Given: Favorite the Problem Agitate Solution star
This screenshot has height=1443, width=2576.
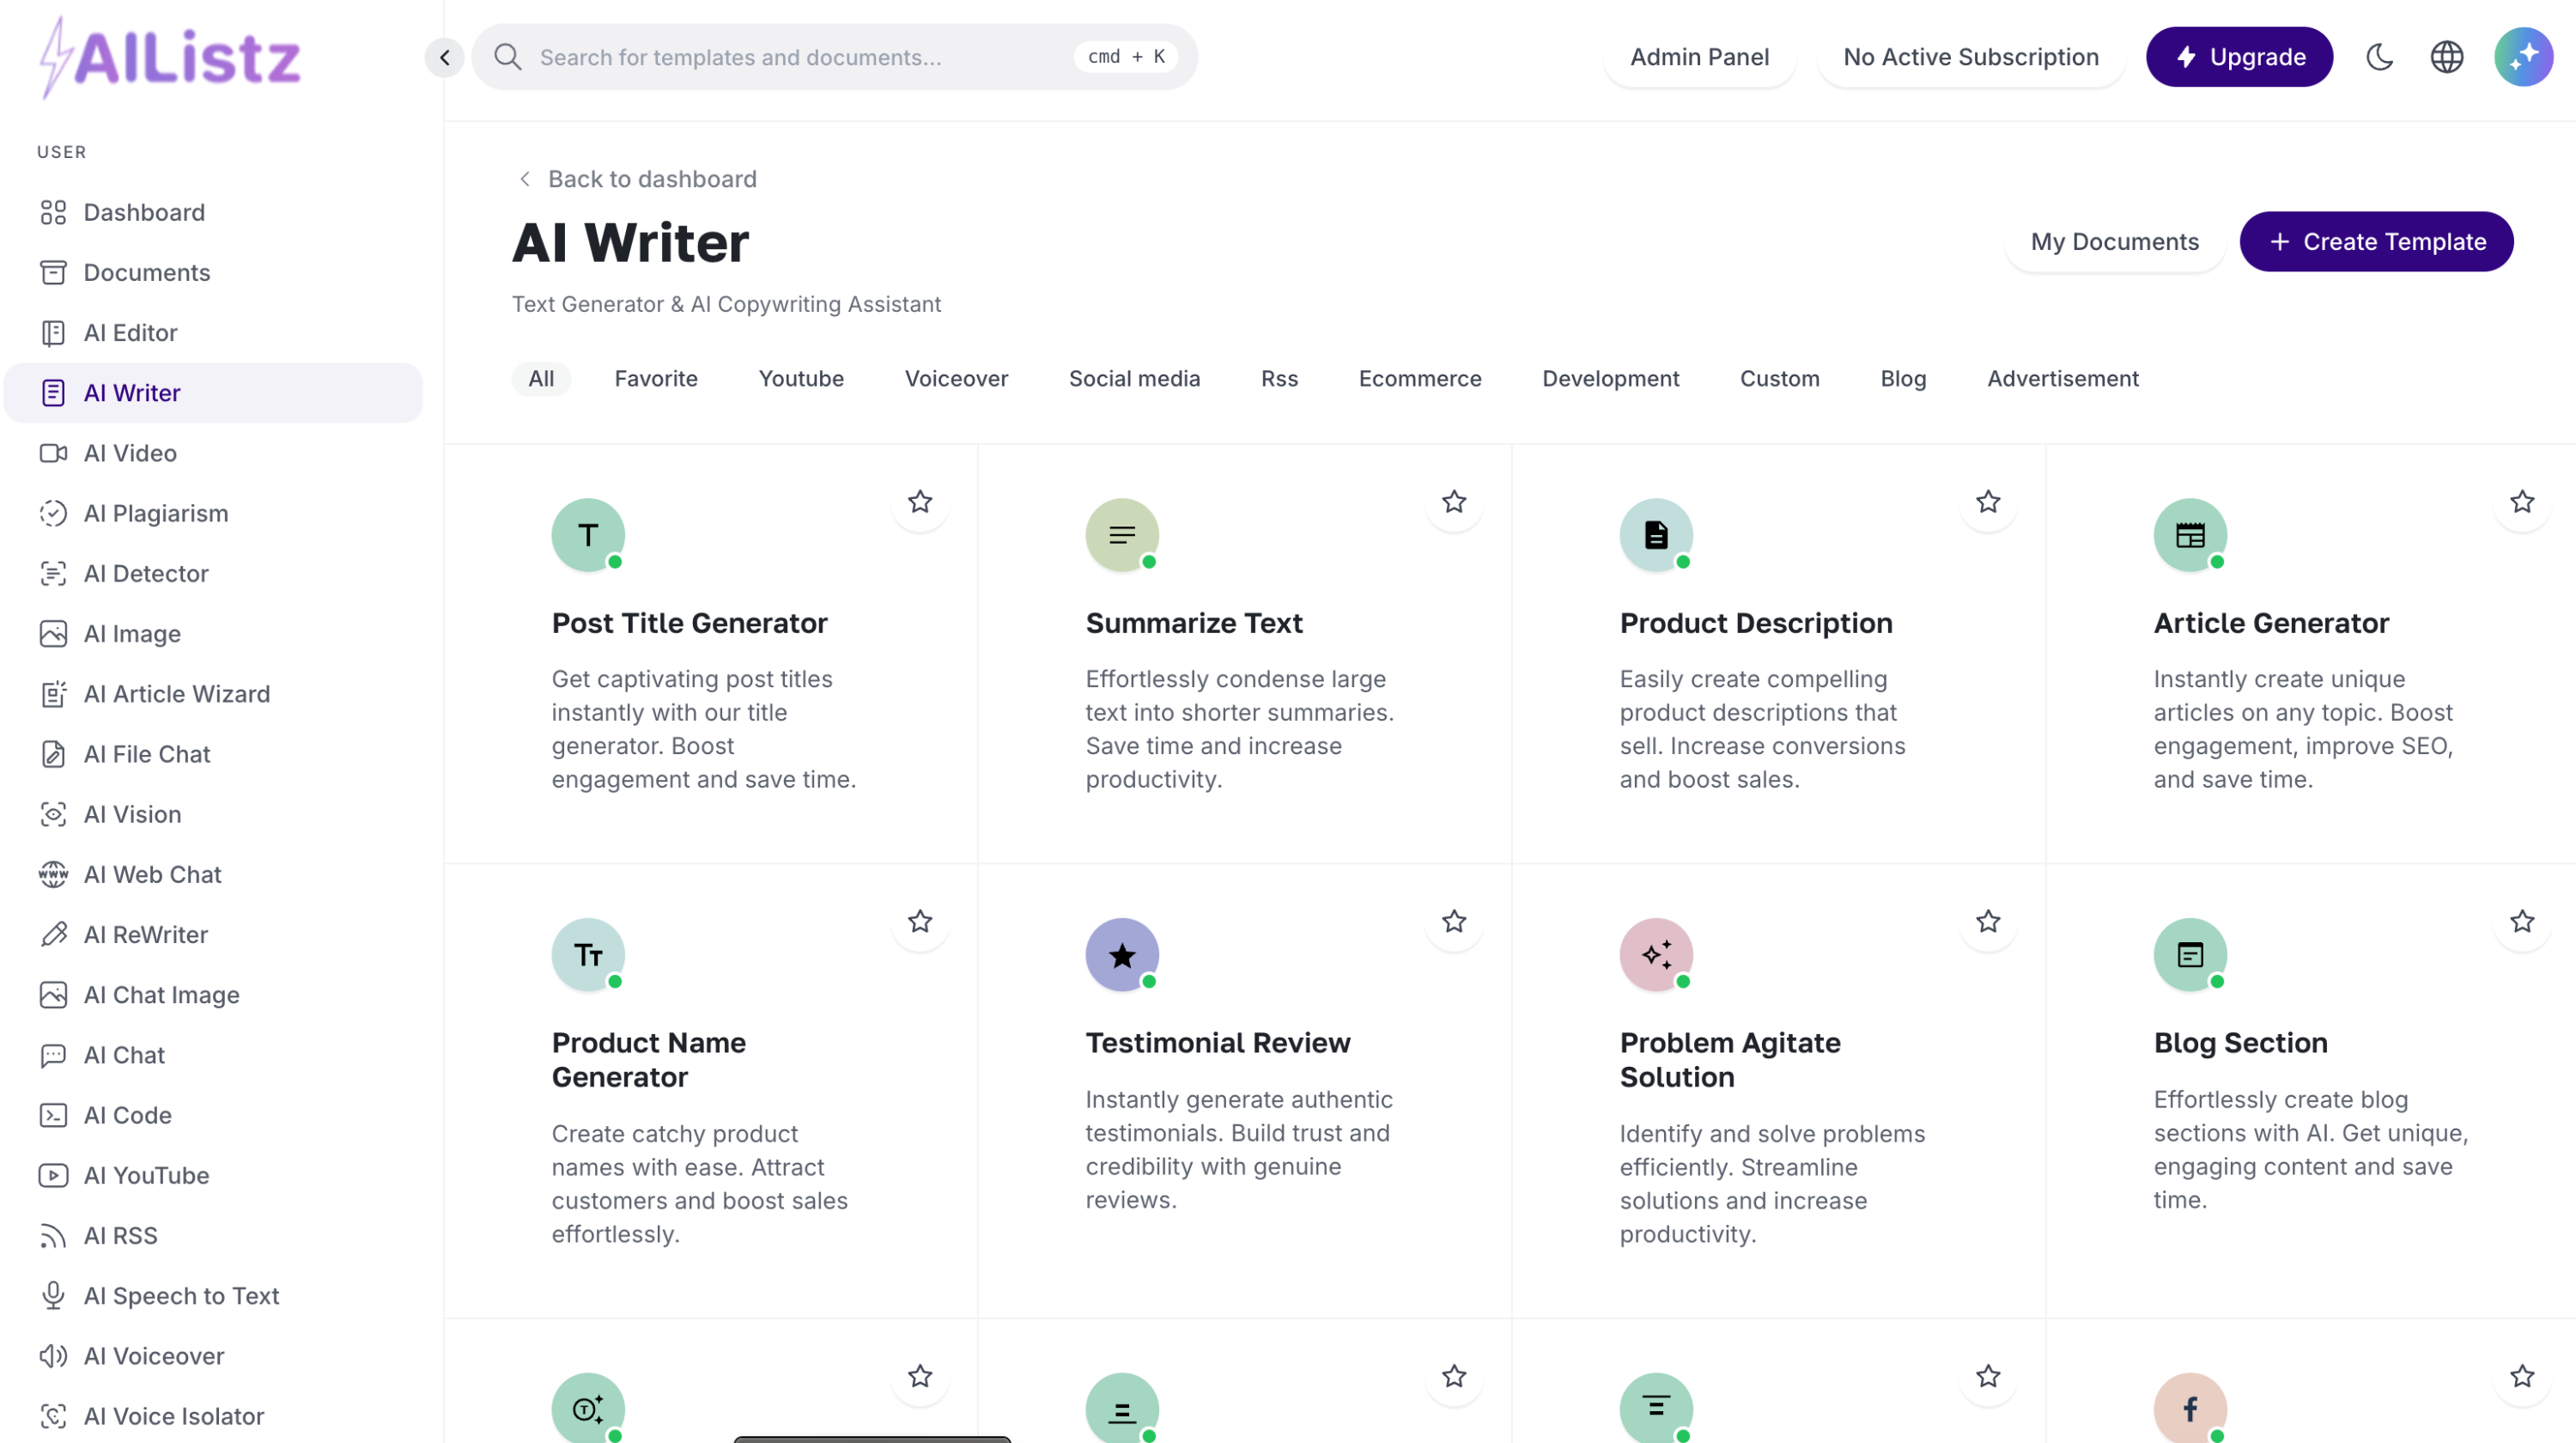Looking at the screenshot, I should tap(1987, 922).
